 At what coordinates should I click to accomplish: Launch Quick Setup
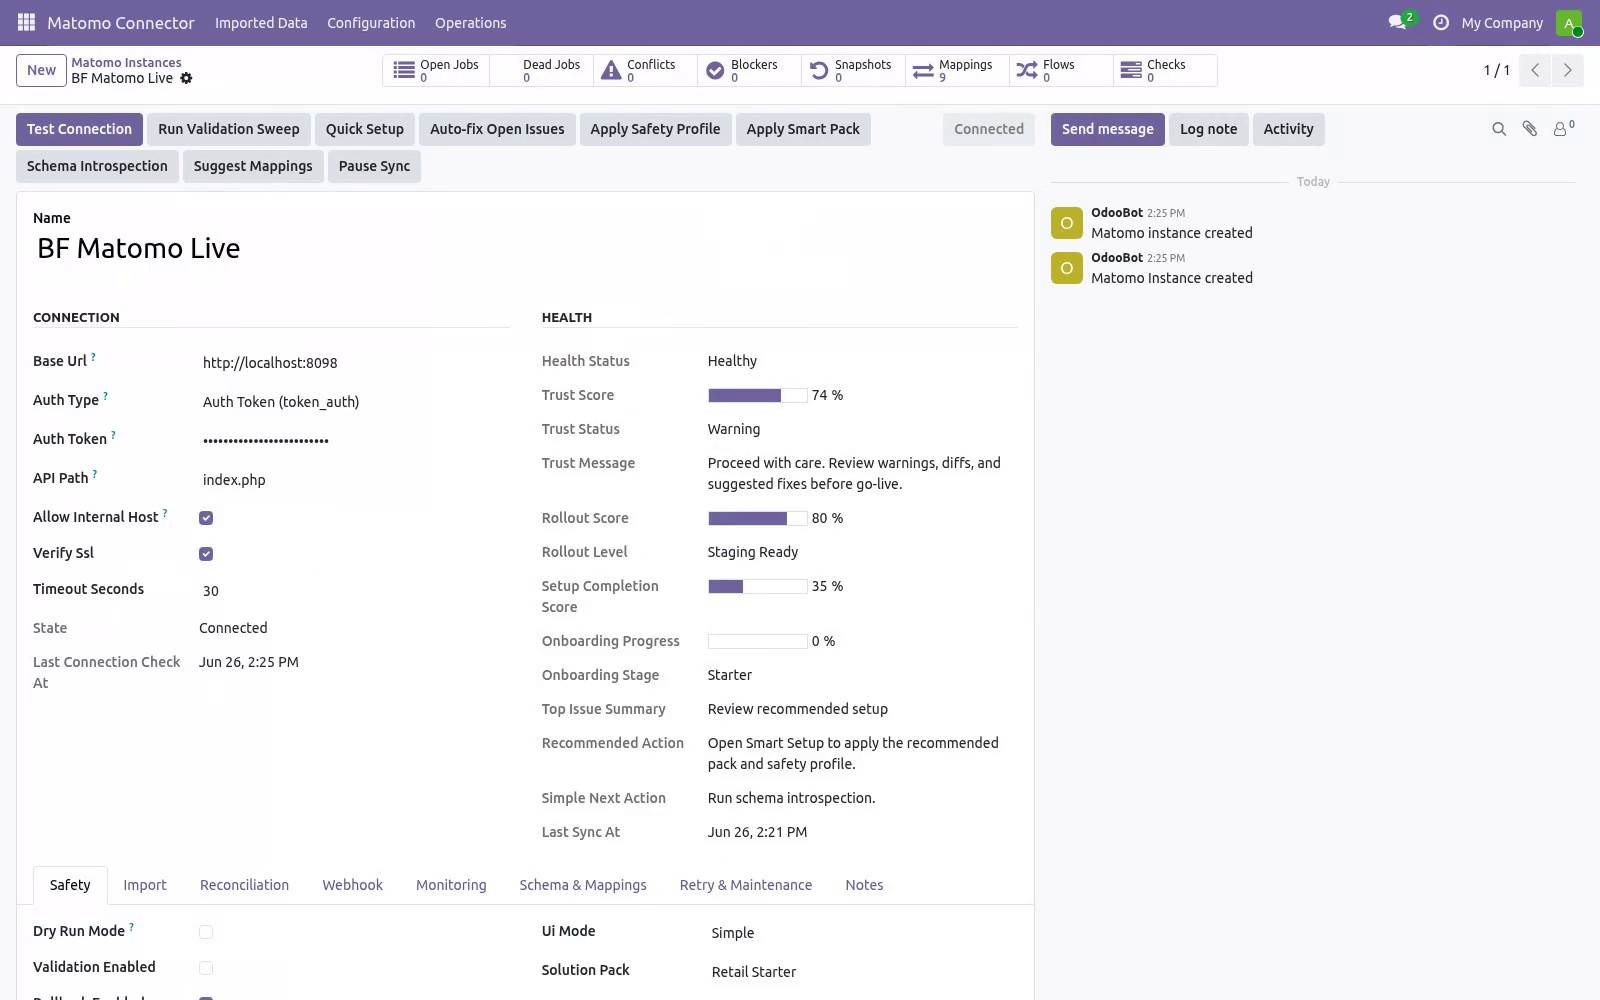pyautogui.click(x=365, y=129)
